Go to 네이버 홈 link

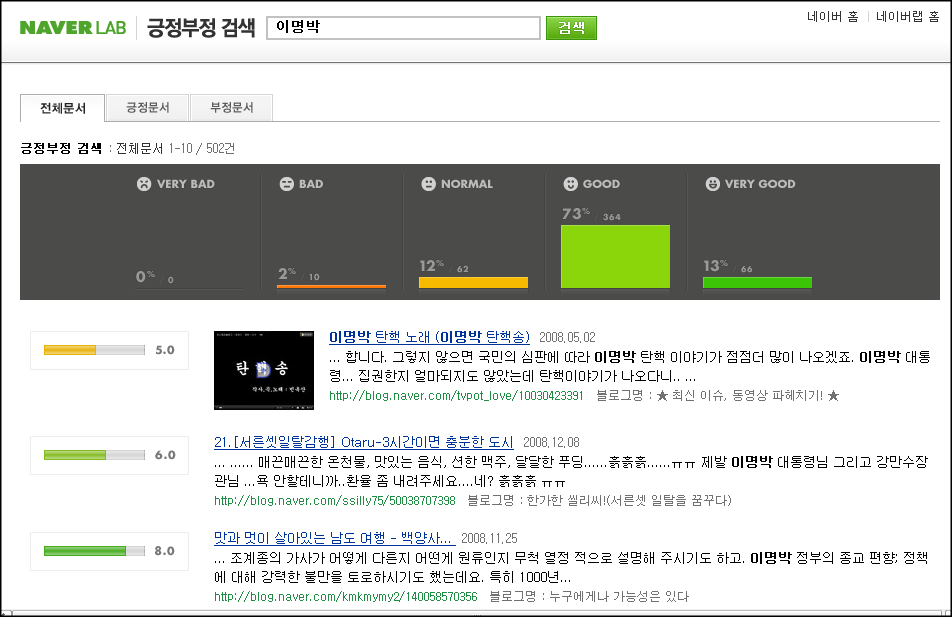[x=832, y=16]
